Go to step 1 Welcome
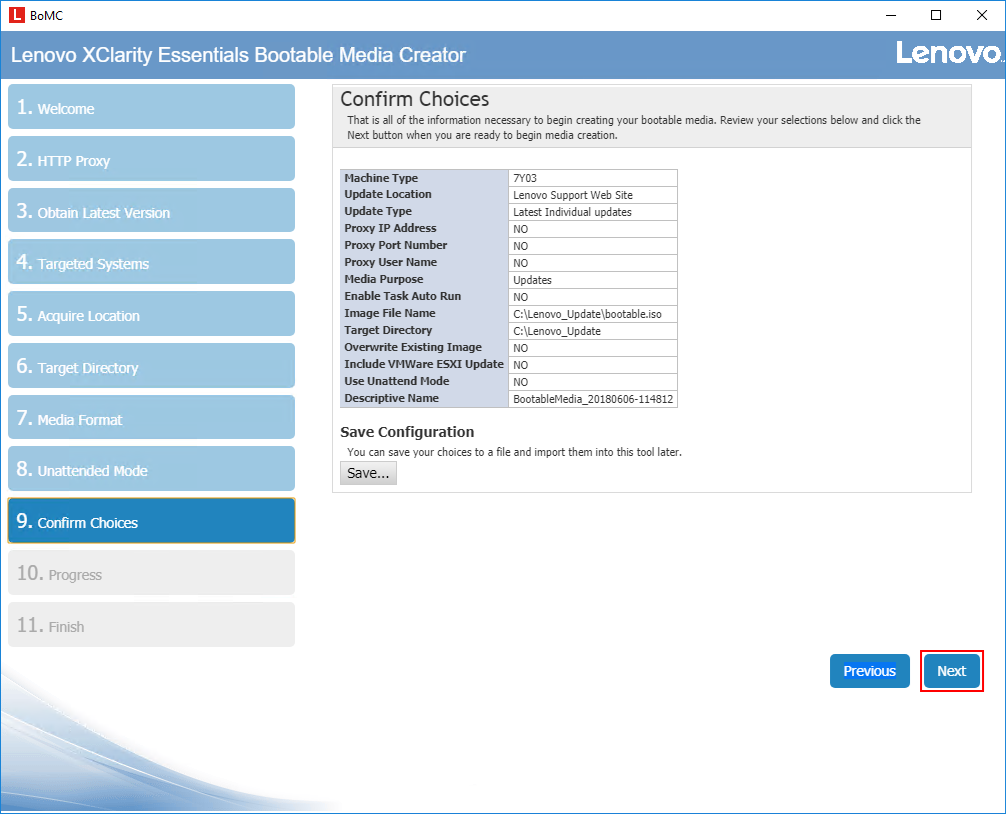 (x=151, y=107)
